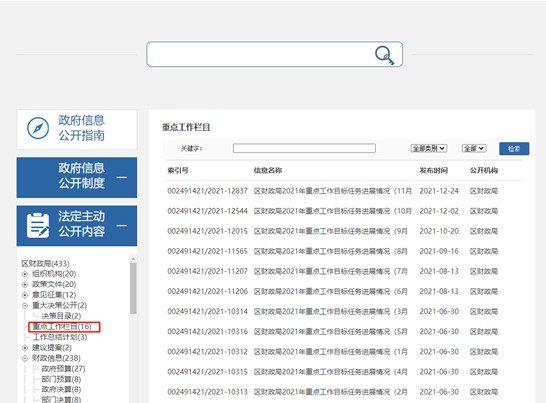The image size is (546, 403).
Task: Open the (4月 progress report link
Action: (x=331, y=372)
